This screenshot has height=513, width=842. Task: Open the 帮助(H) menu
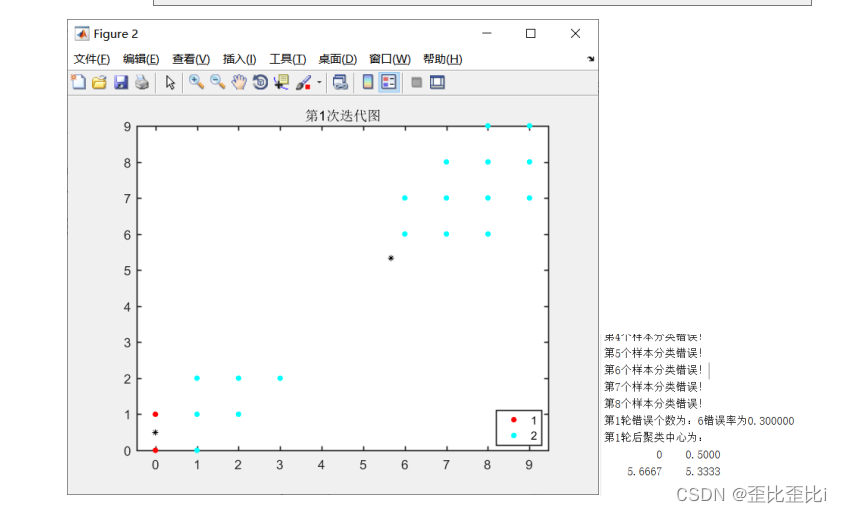(442, 59)
